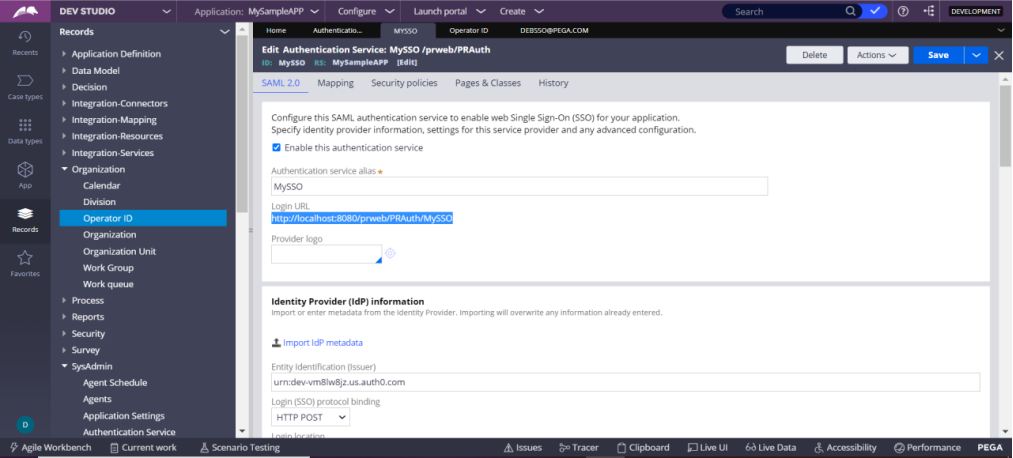Collapse the SysAdmin category
This screenshot has height=458, width=1013.
click(x=64, y=366)
